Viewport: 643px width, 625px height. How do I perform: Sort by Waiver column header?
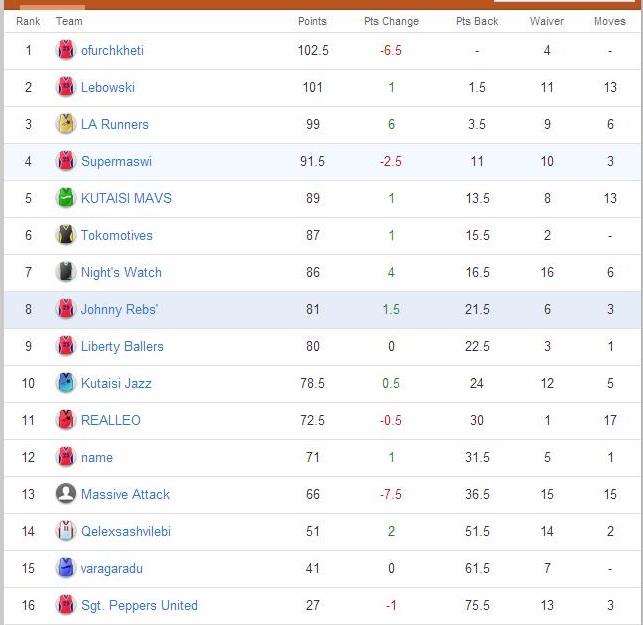(547, 21)
